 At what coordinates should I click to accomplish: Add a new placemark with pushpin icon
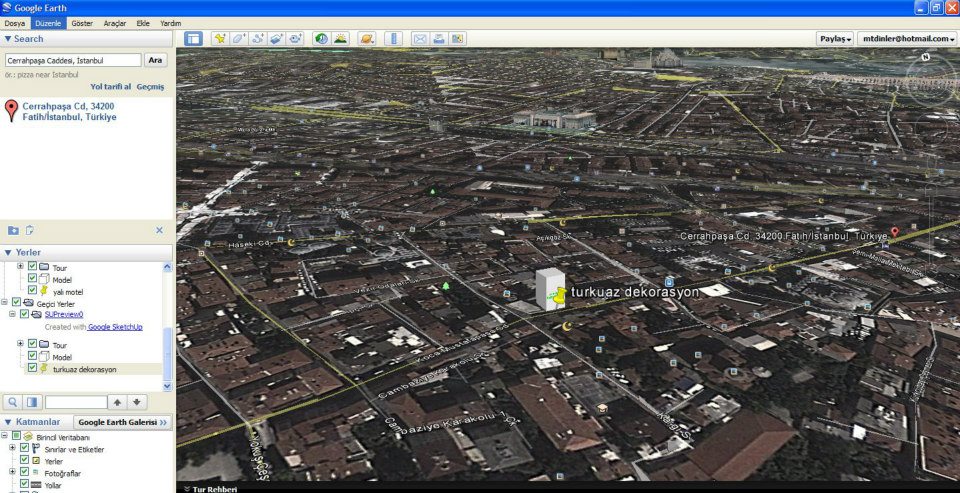[x=220, y=39]
